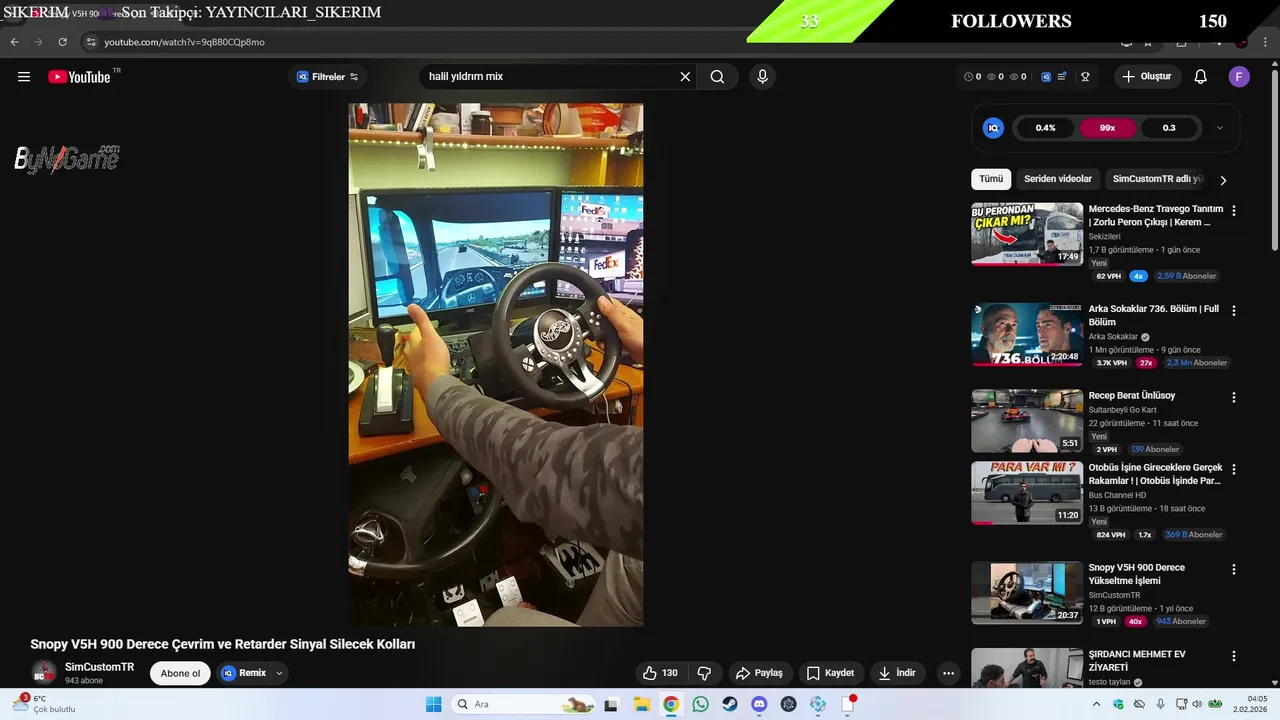The height and width of the screenshot is (720, 1280).
Task: Click the 369 B Aboneler badge
Action: coord(1194,535)
